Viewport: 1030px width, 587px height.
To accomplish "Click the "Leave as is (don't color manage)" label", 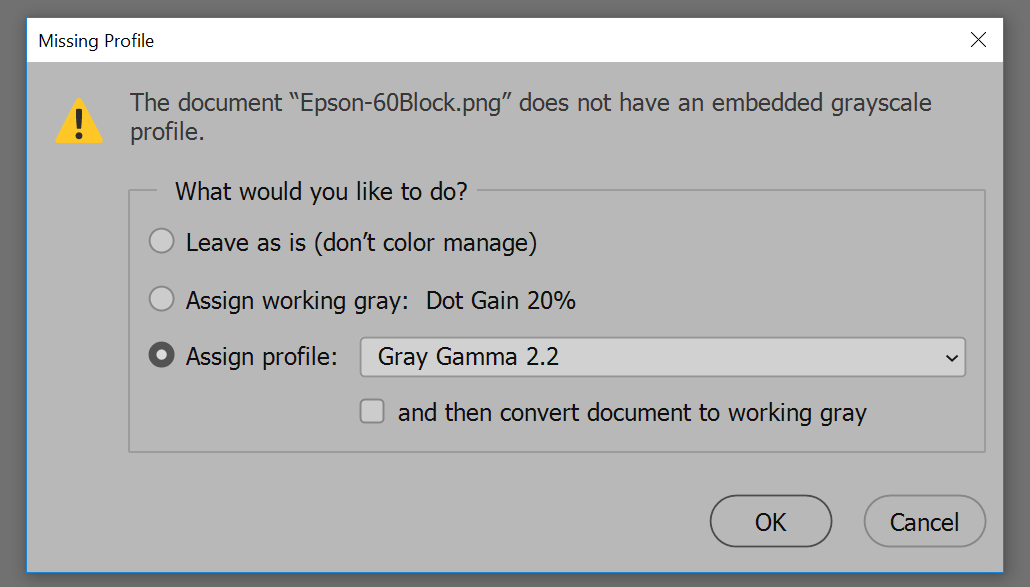I will pos(361,243).
